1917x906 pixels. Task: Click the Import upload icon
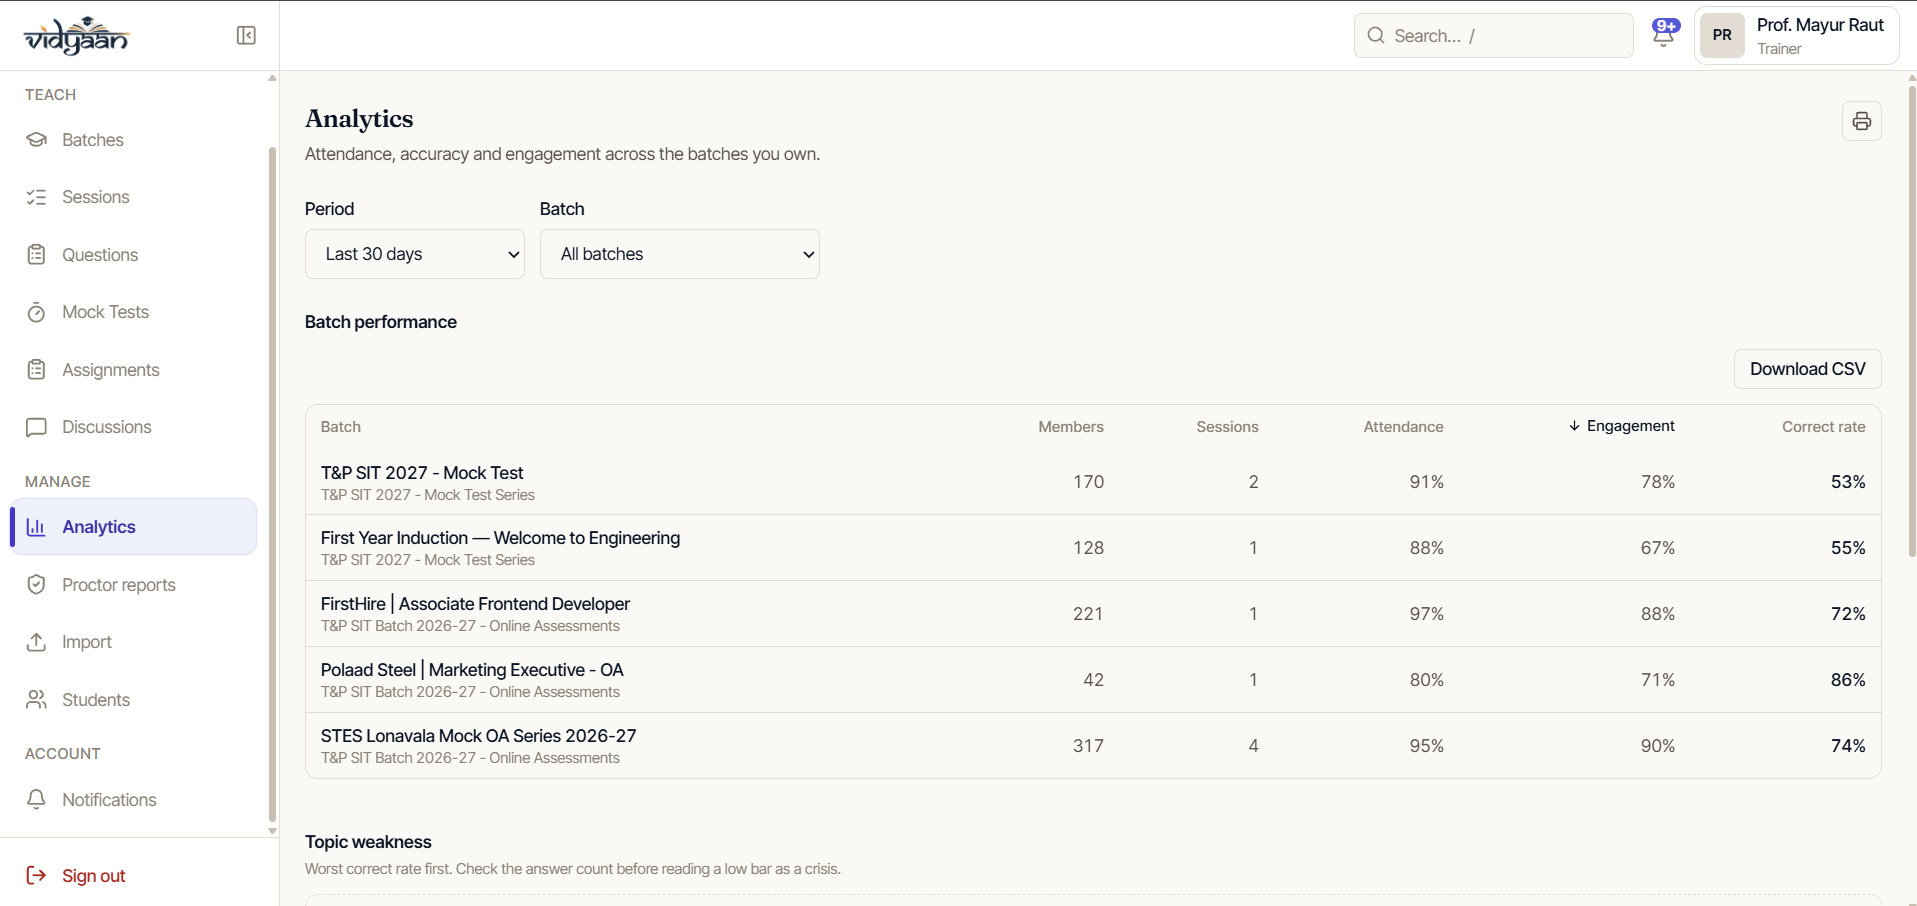tap(36, 642)
